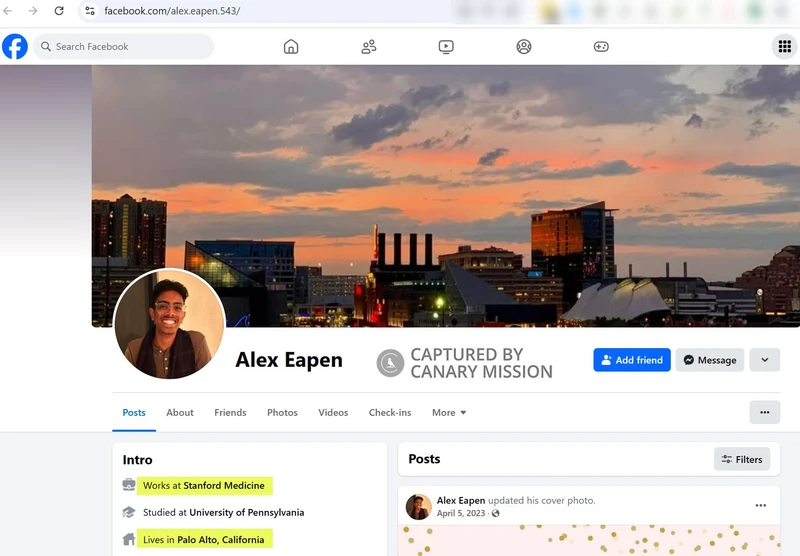Image resolution: width=800 pixels, height=556 pixels.
Task: Expand the chevron next to Message
Action: [765, 360]
